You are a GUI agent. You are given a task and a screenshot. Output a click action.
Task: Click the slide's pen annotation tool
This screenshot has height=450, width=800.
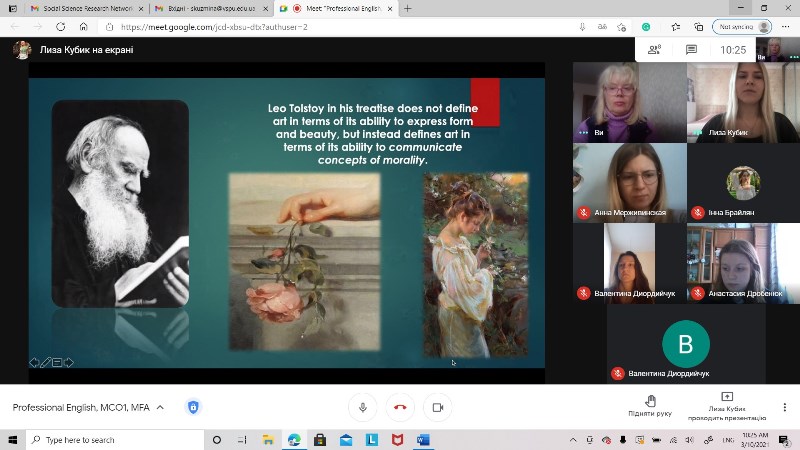[x=45, y=362]
